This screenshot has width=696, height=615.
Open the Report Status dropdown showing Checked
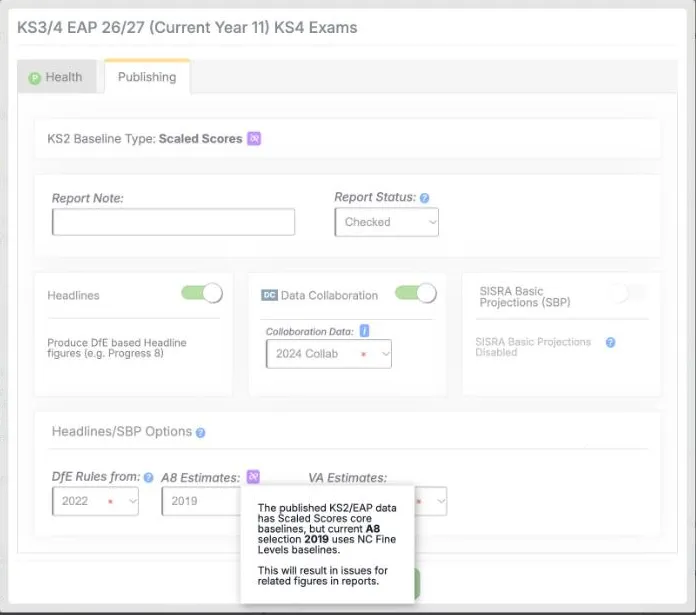tap(387, 222)
